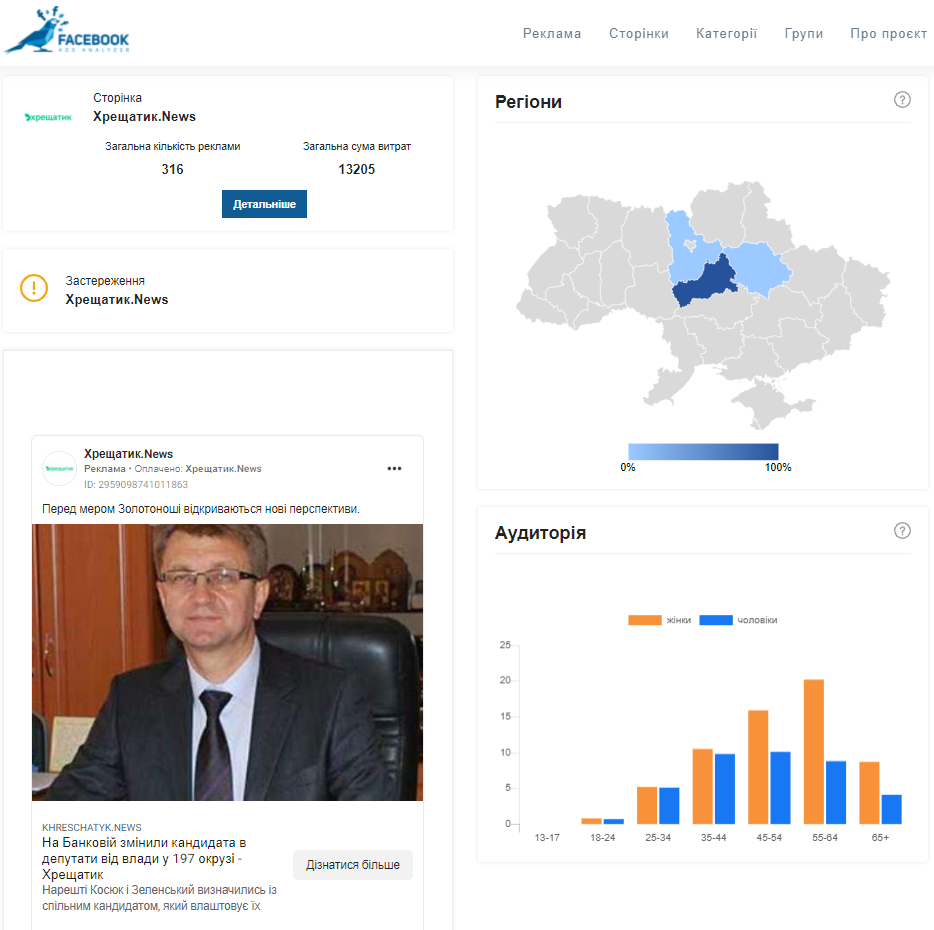Click Хрещатик.News under Застереження
The height and width of the screenshot is (930, 934).
(x=117, y=299)
